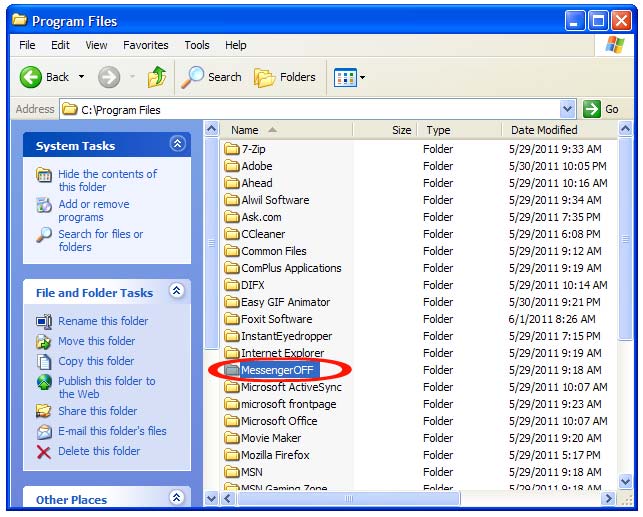643x517 pixels.
Task: Open the Tools menu
Action: coord(197,45)
